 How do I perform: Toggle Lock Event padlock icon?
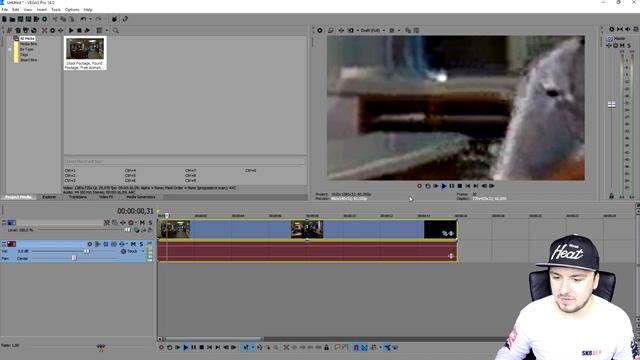(x=327, y=347)
